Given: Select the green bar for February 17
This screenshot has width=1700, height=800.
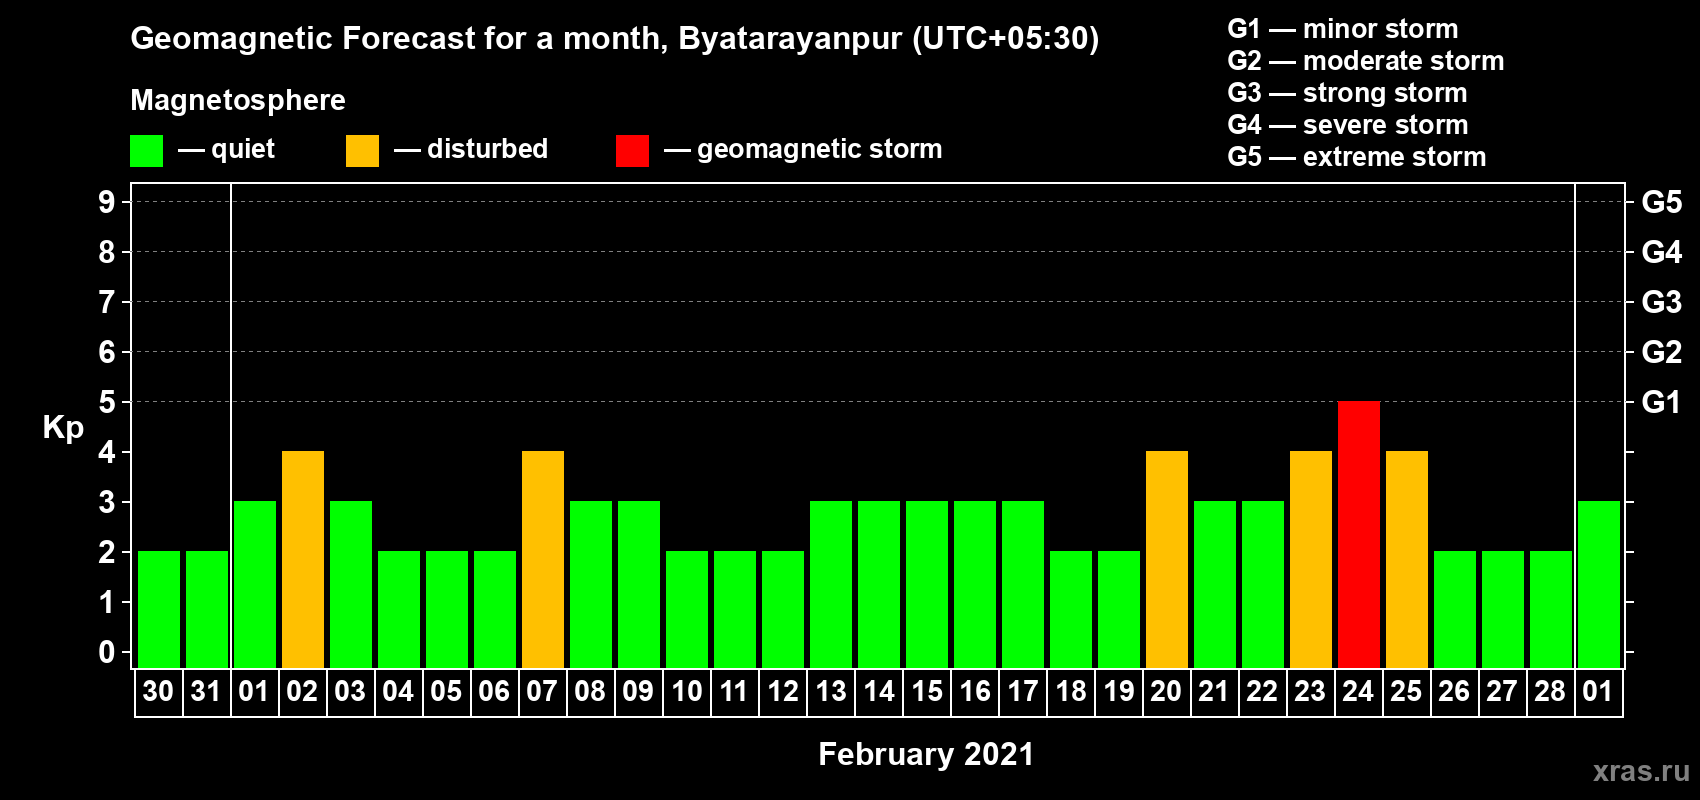Looking at the screenshot, I should [1023, 585].
